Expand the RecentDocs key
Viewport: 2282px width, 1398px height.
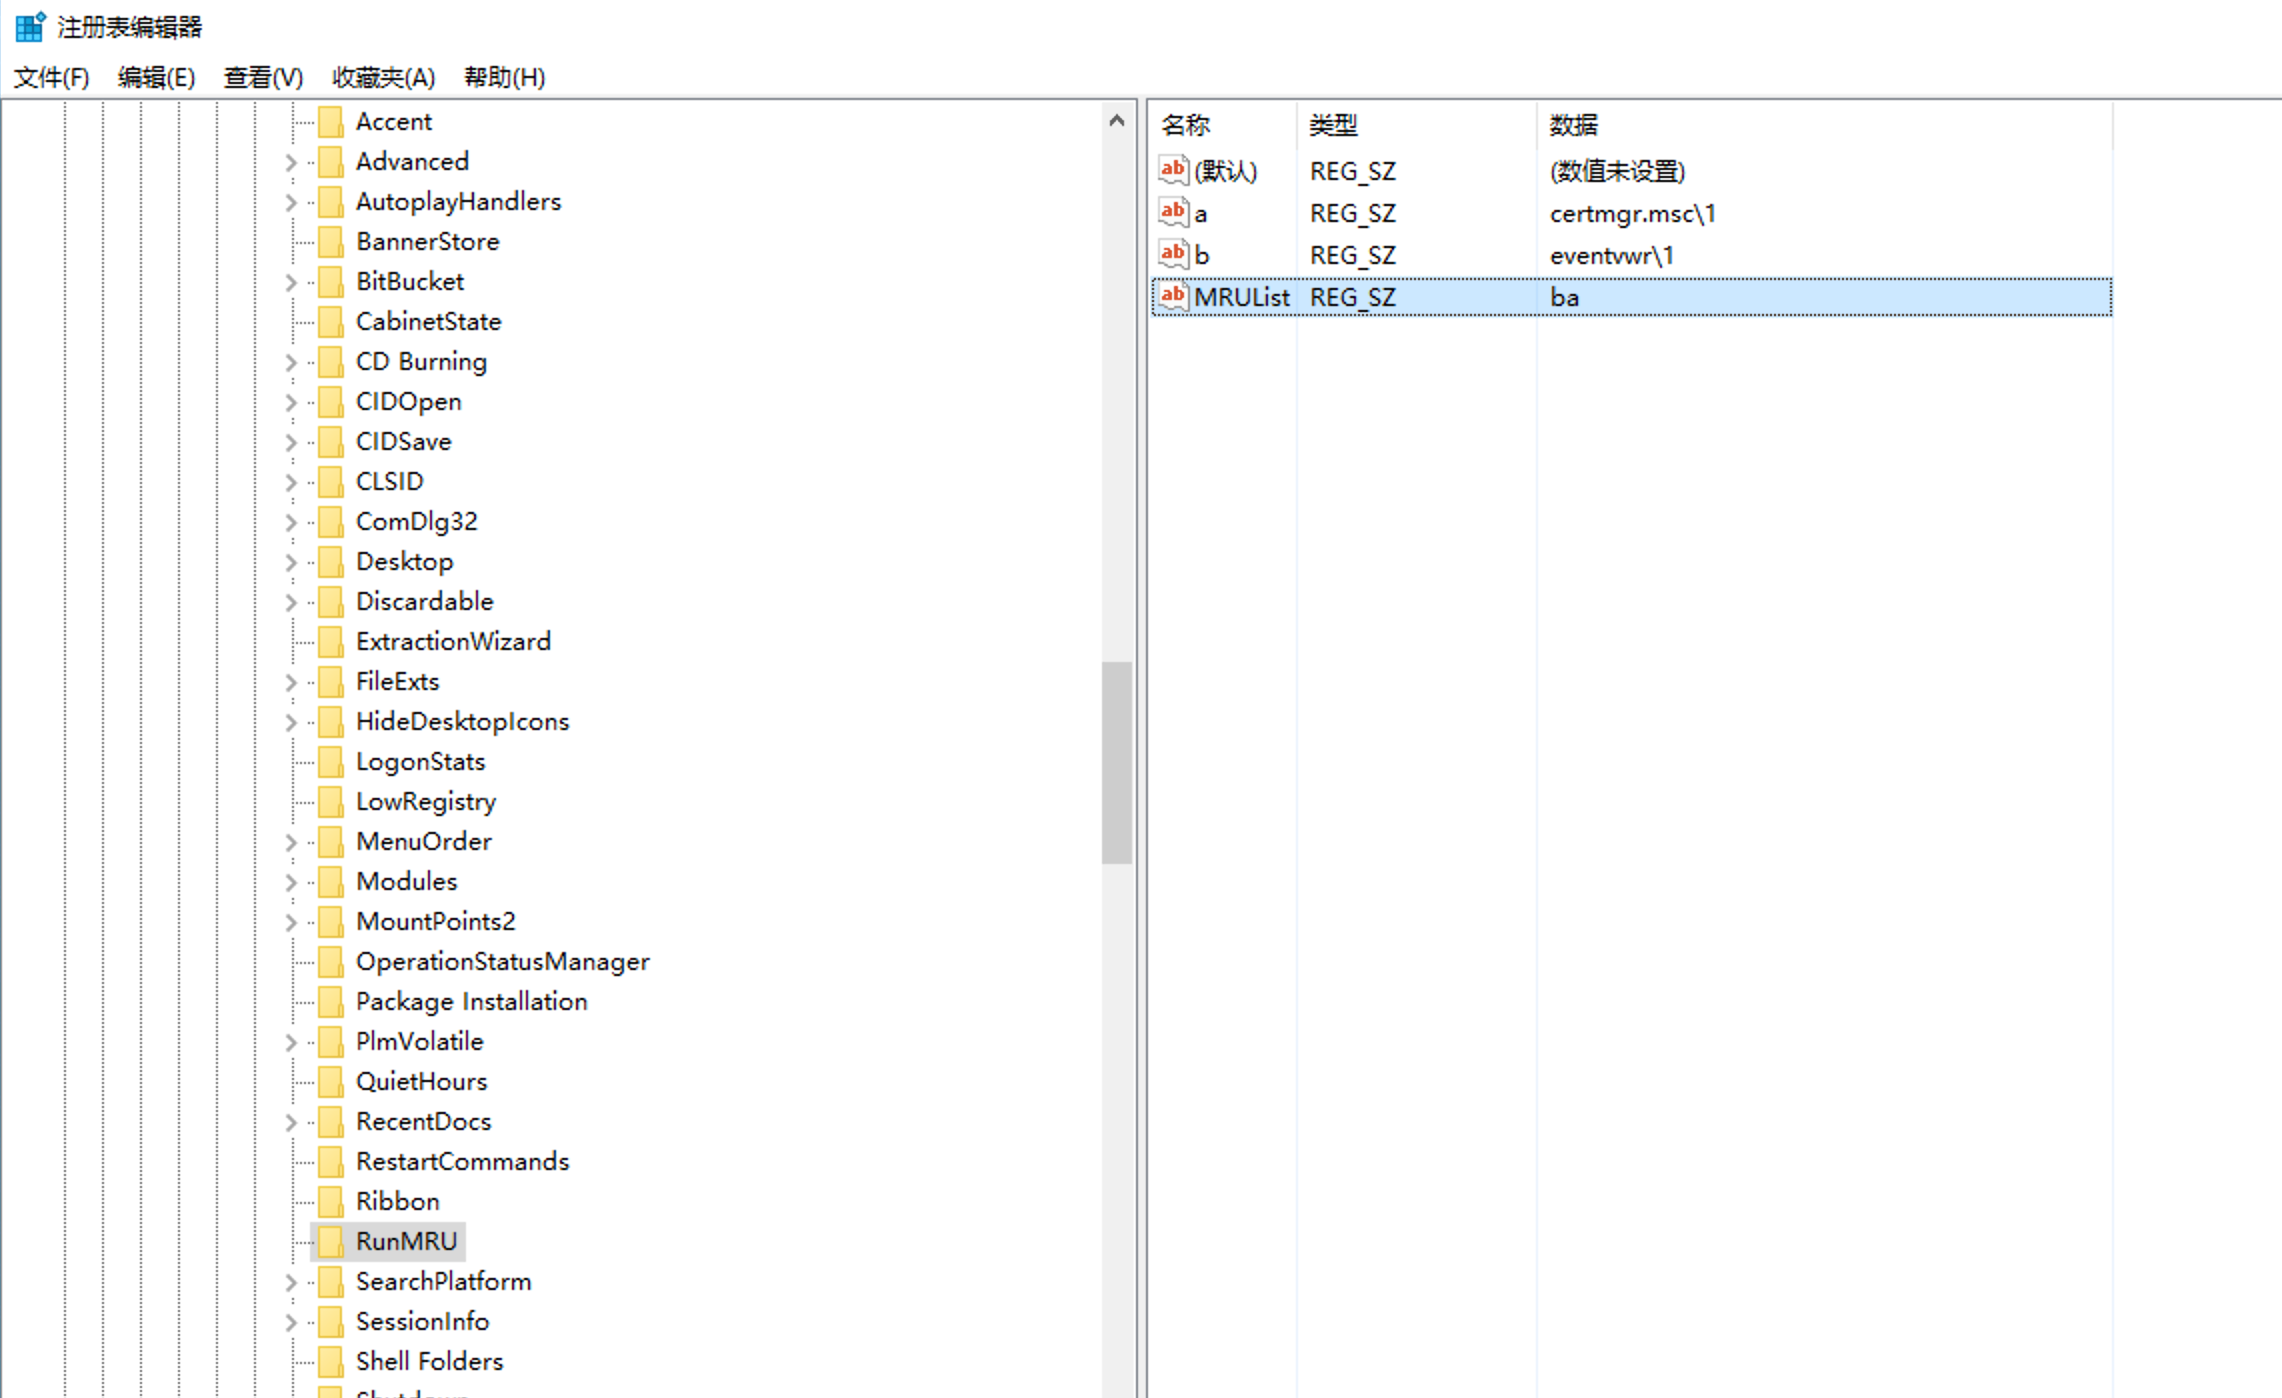tap(291, 1122)
